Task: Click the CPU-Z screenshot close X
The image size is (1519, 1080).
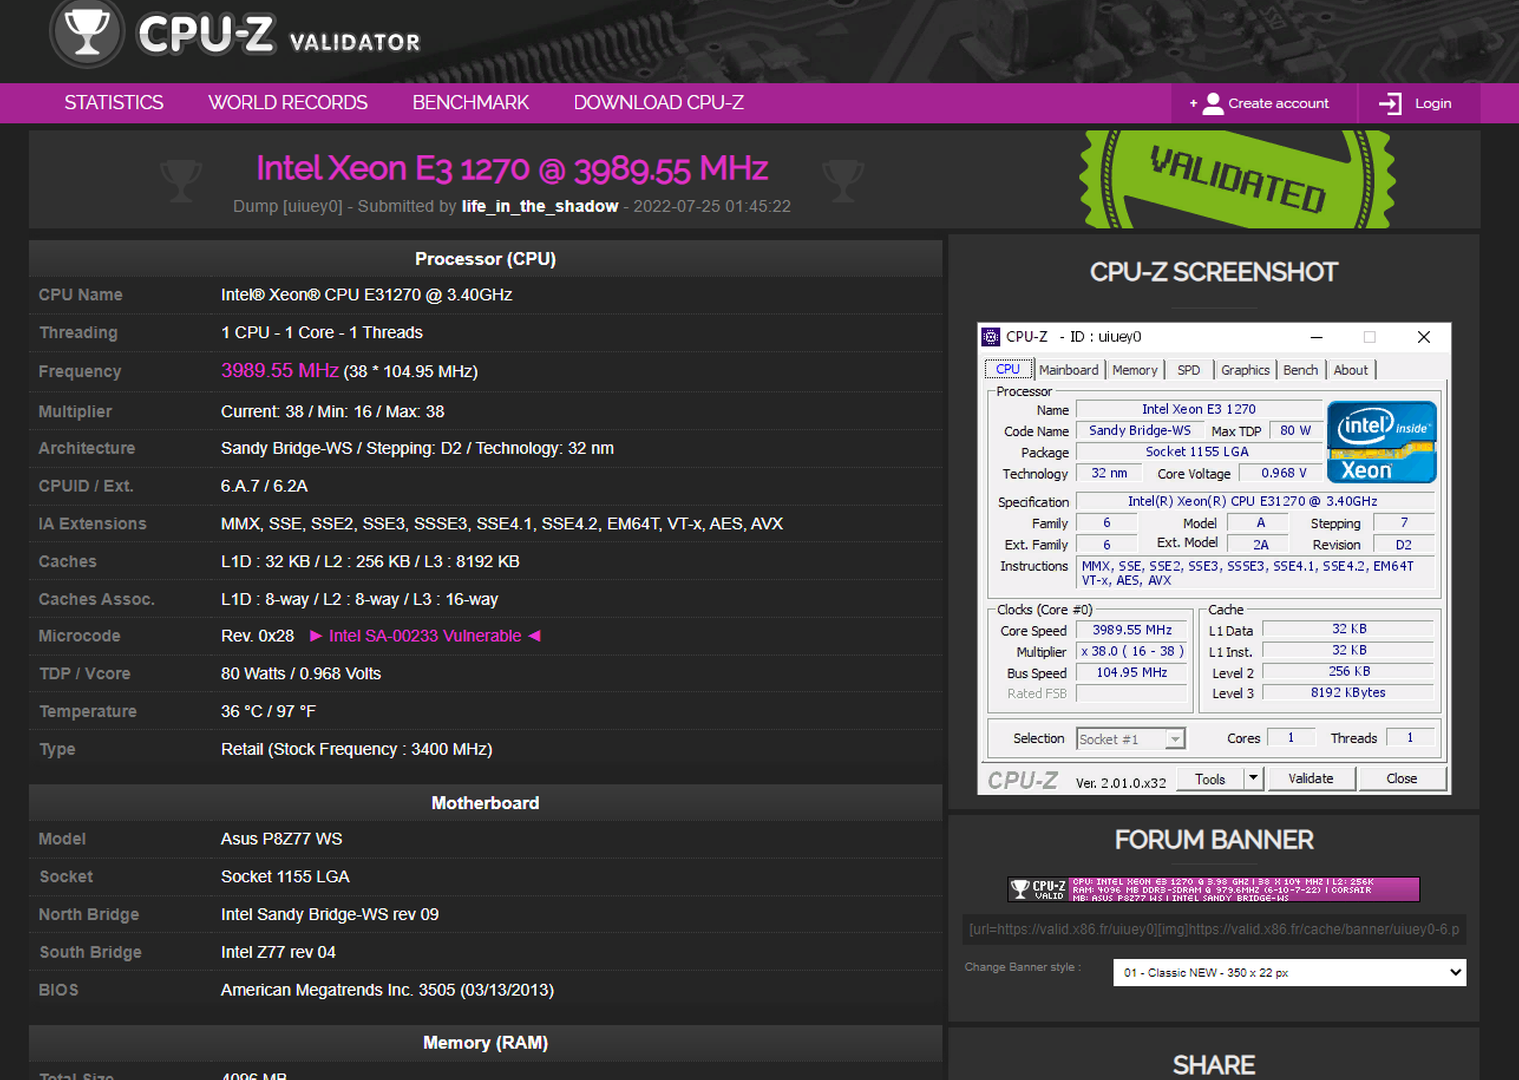Action: point(1423,337)
